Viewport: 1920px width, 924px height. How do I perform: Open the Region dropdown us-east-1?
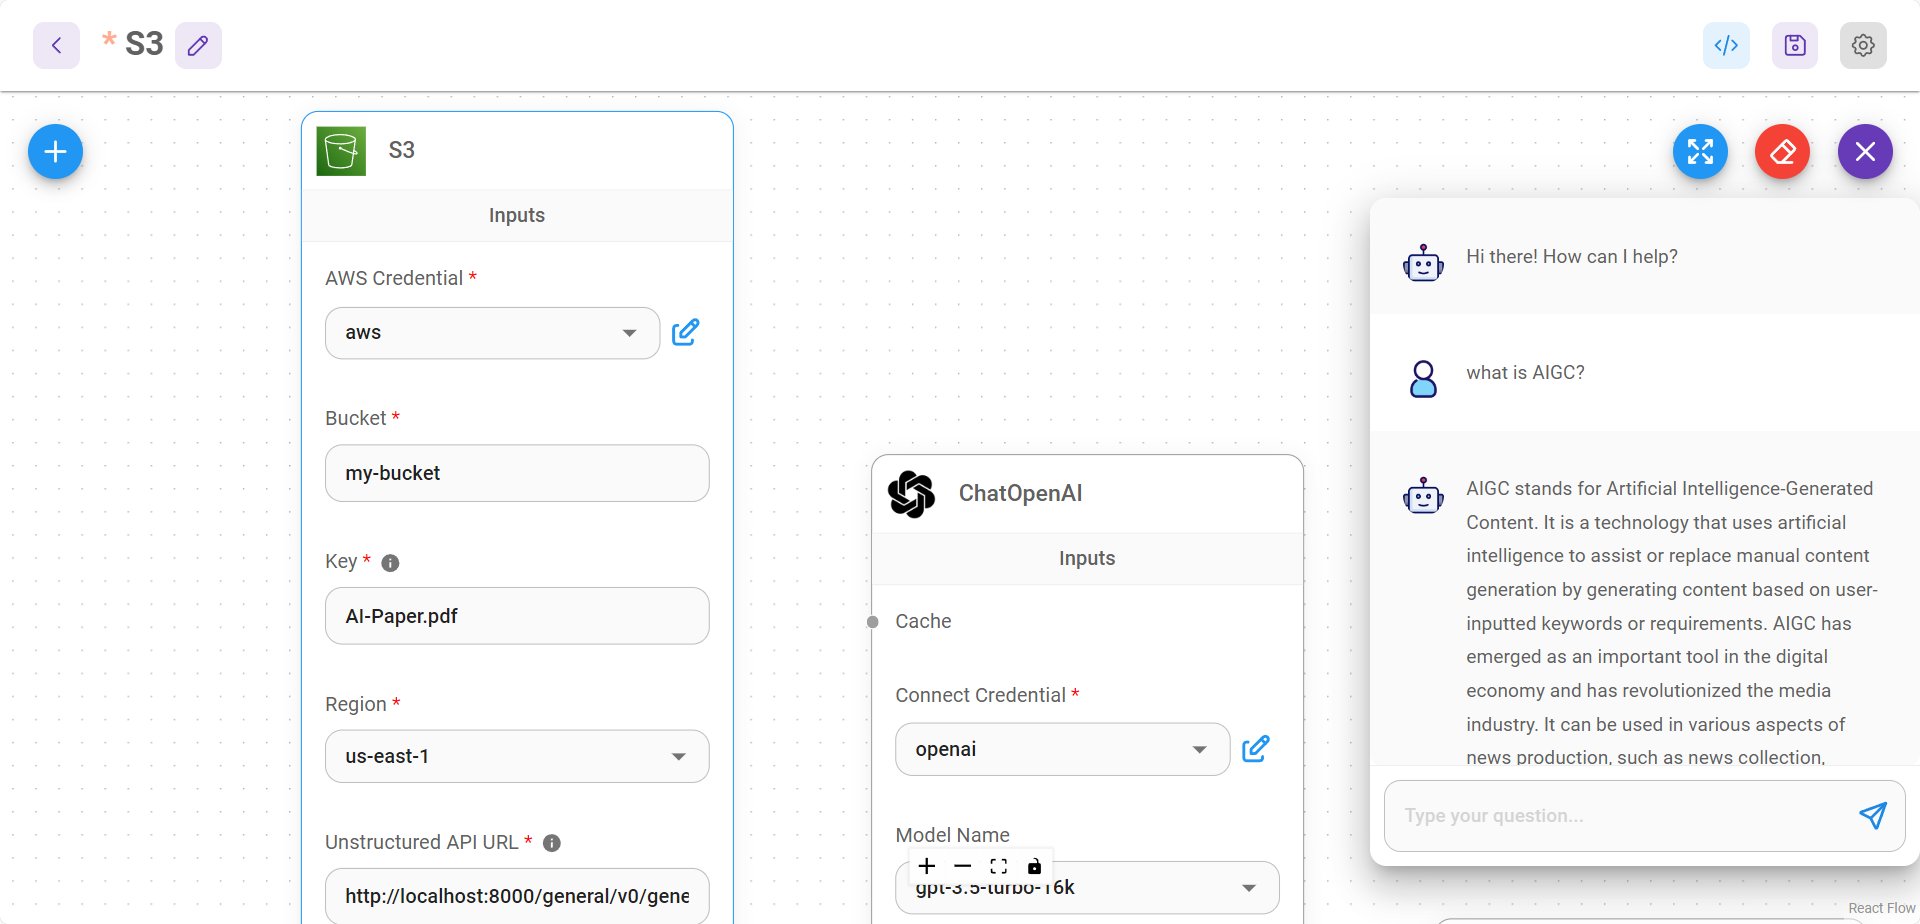tap(517, 756)
